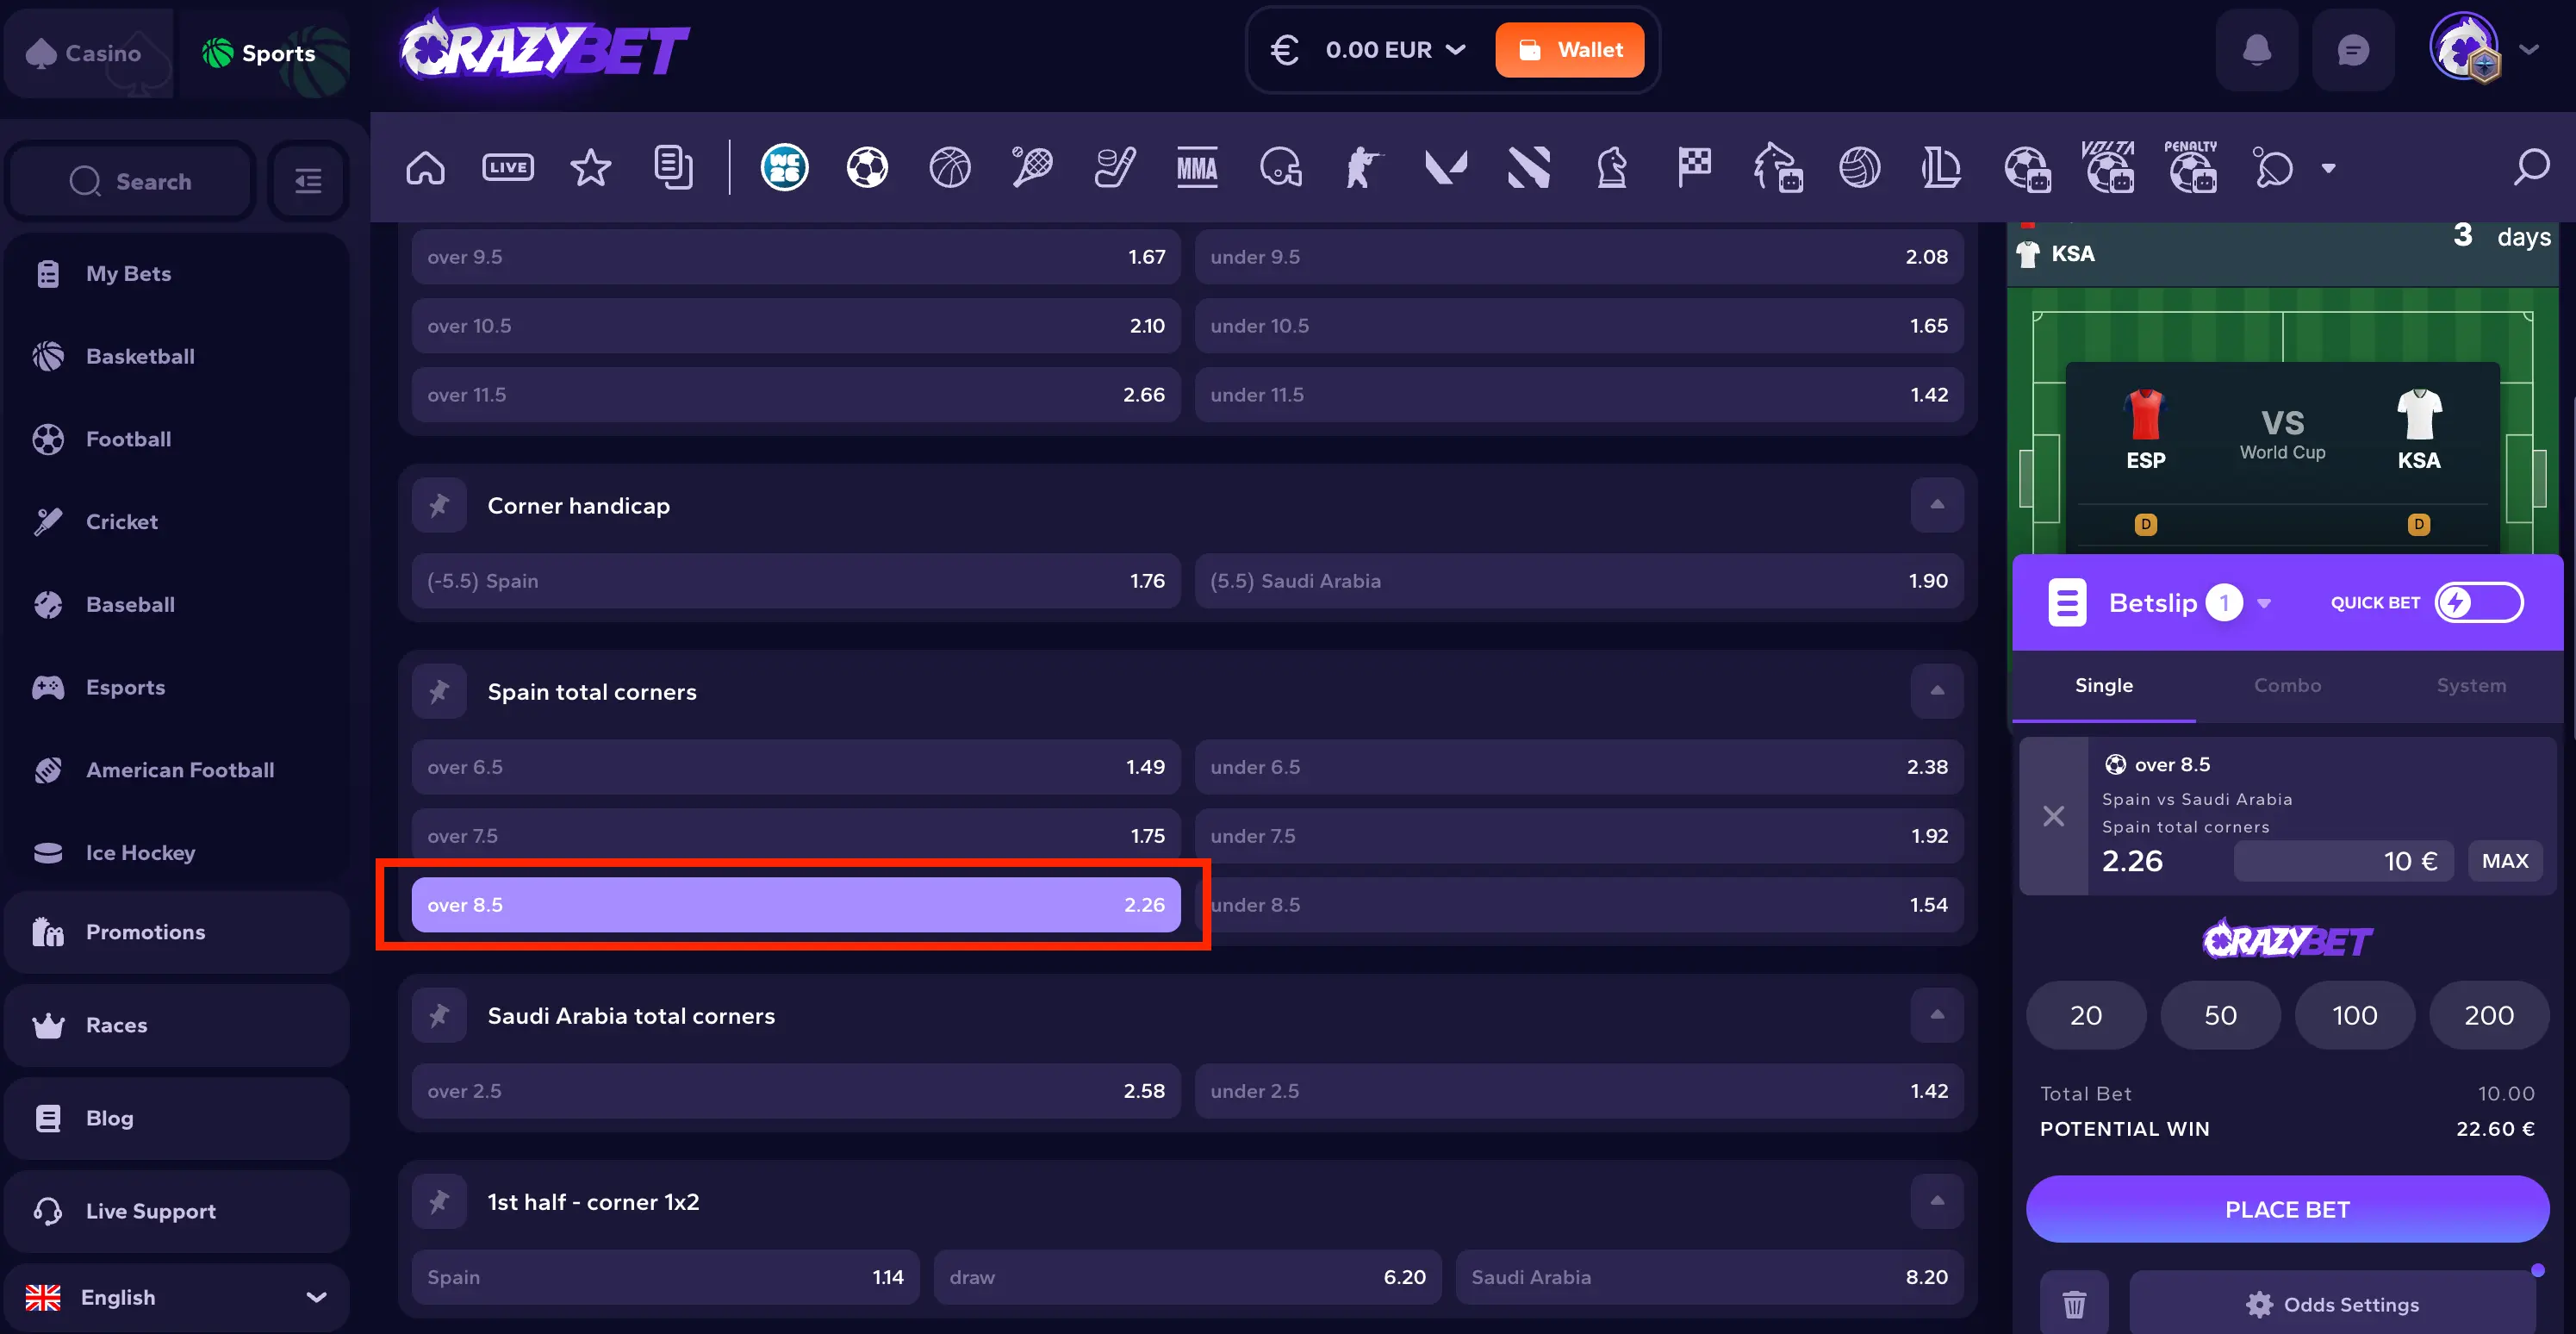Select the racing checkered flag icon
The width and height of the screenshot is (2576, 1334).
pyautogui.click(x=1694, y=167)
